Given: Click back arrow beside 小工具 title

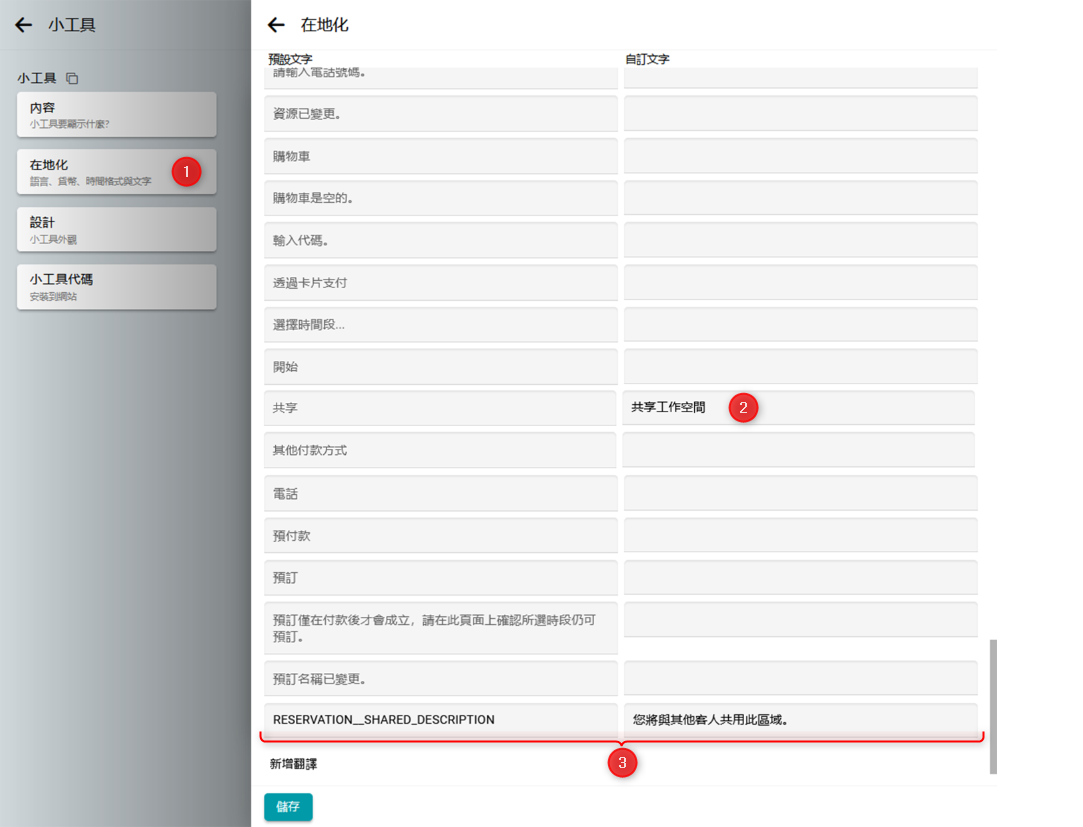Looking at the screenshot, I should tap(23, 25).
